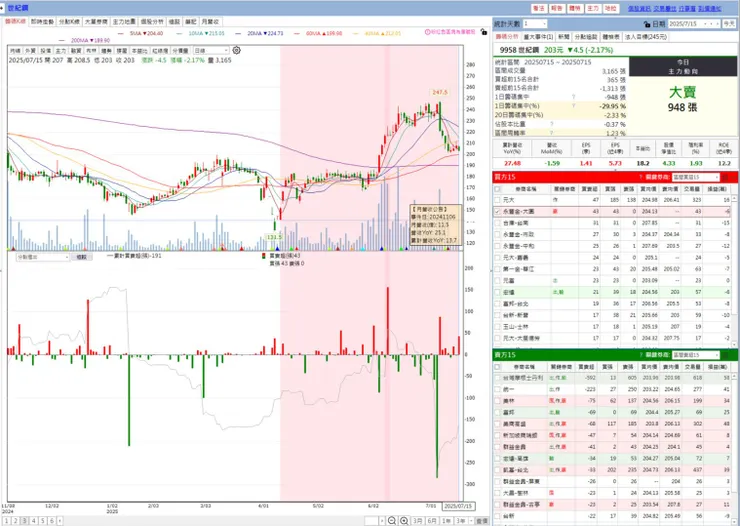Viewport: 740px width, 526px height.
Task: Click the lock icon above the chart
Action: point(483,32)
